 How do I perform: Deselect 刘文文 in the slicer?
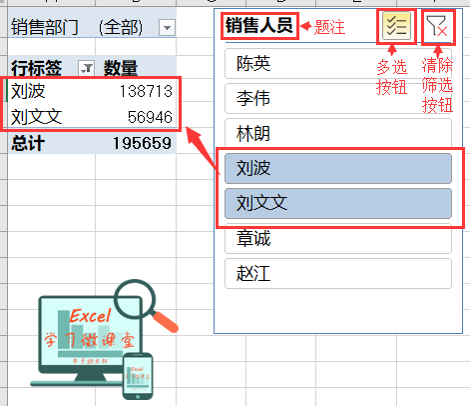point(338,204)
